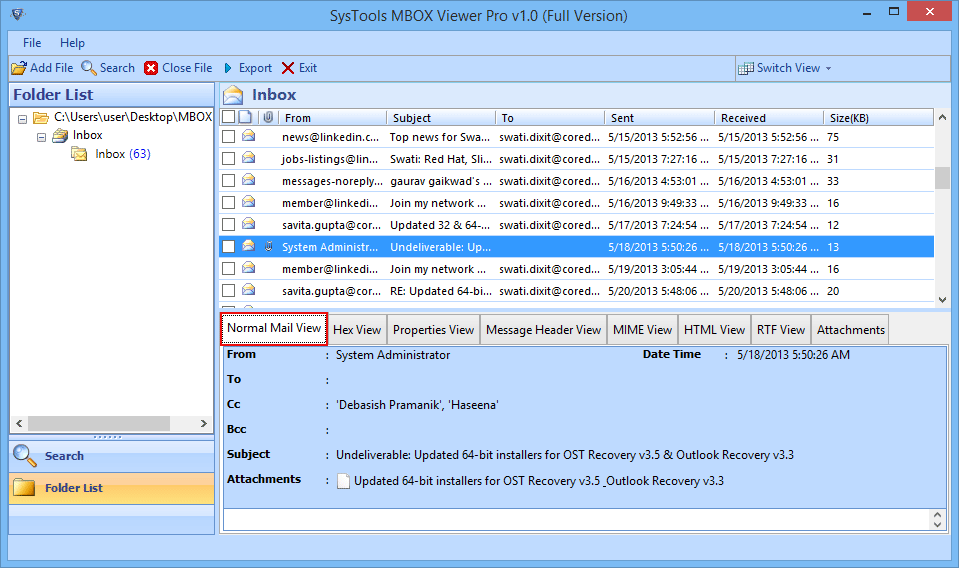Check the System Administrator email checkbox
Image resolution: width=959 pixels, height=568 pixels.
point(229,246)
